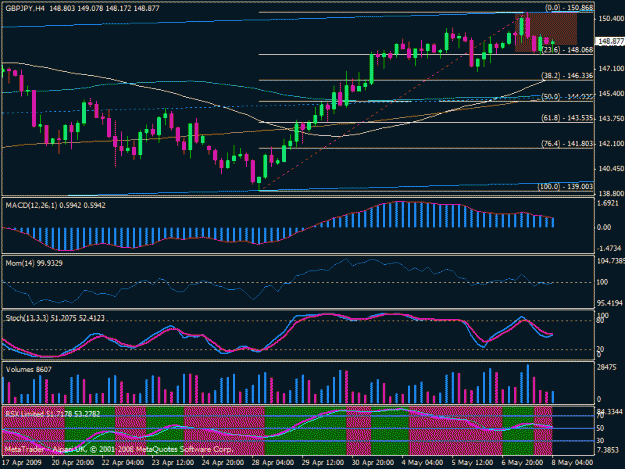Select the Fibonacci 61.8 level label 143.535
Screen dimensions: 625x469
pyautogui.click(x=567, y=118)
